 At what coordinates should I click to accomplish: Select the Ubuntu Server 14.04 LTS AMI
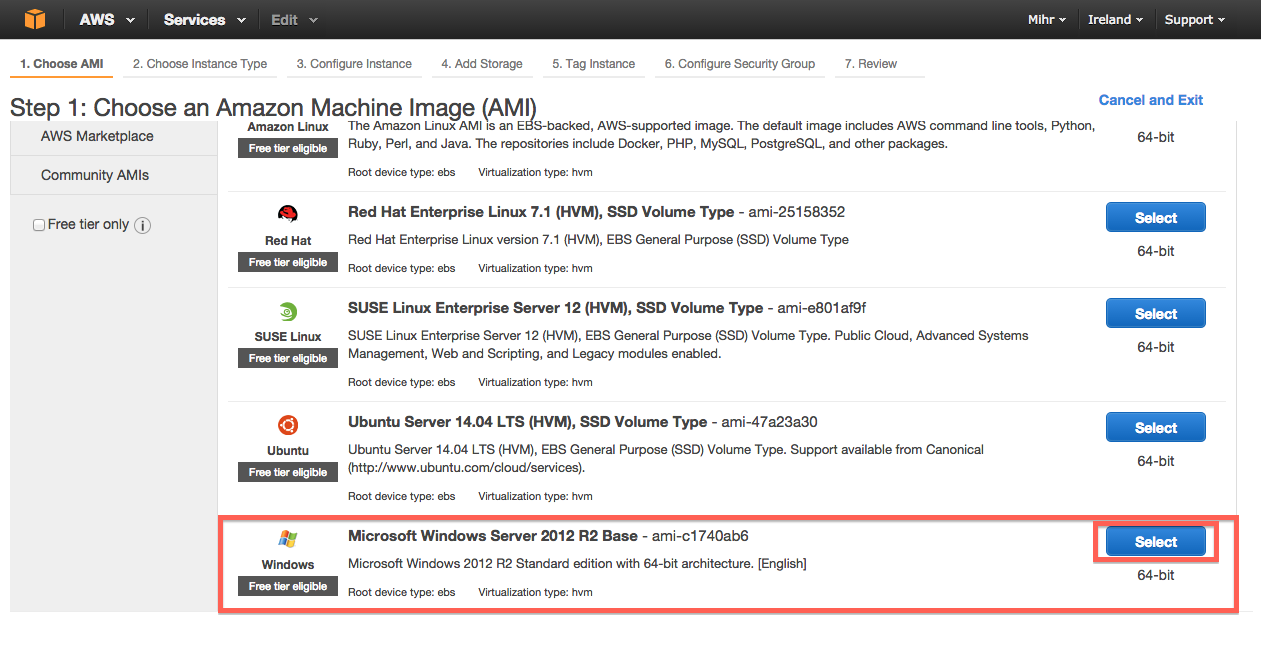click(x=1156, y=428)
